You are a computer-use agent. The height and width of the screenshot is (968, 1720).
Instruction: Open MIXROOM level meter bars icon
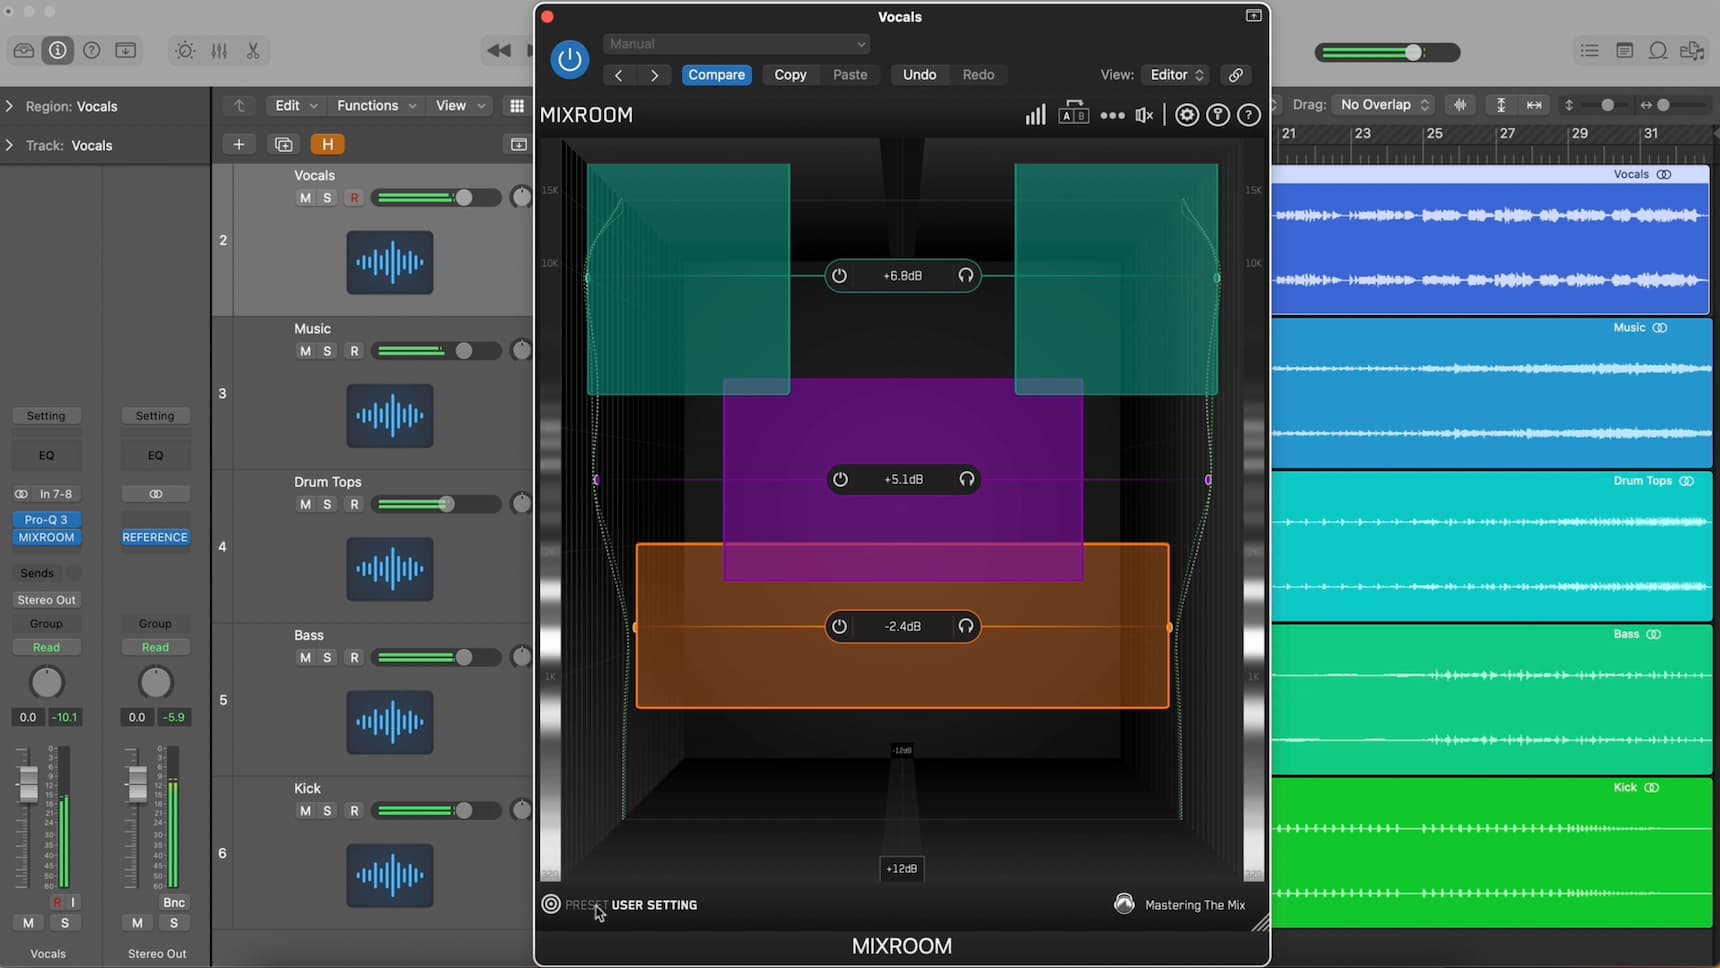(1035, 115)
